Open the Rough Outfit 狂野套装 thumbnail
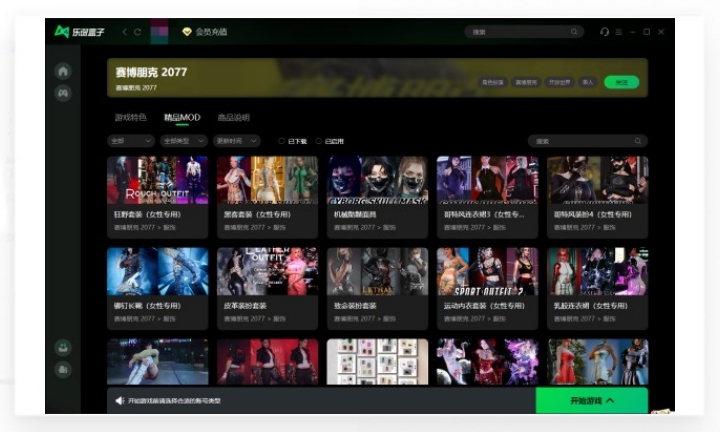 [158, 180]
